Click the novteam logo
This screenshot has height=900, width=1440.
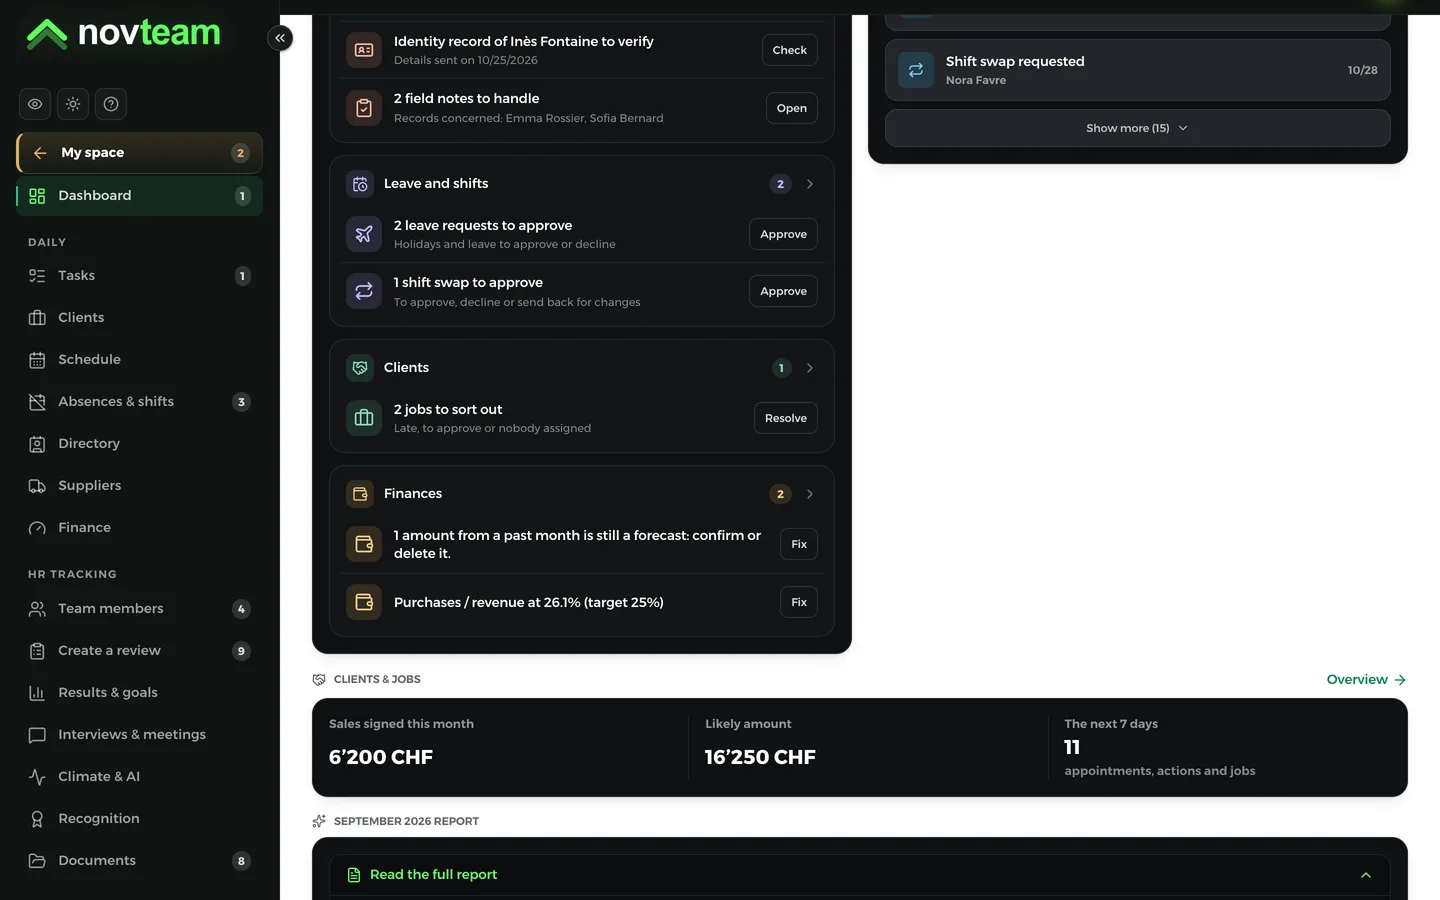tap(123, 33)
